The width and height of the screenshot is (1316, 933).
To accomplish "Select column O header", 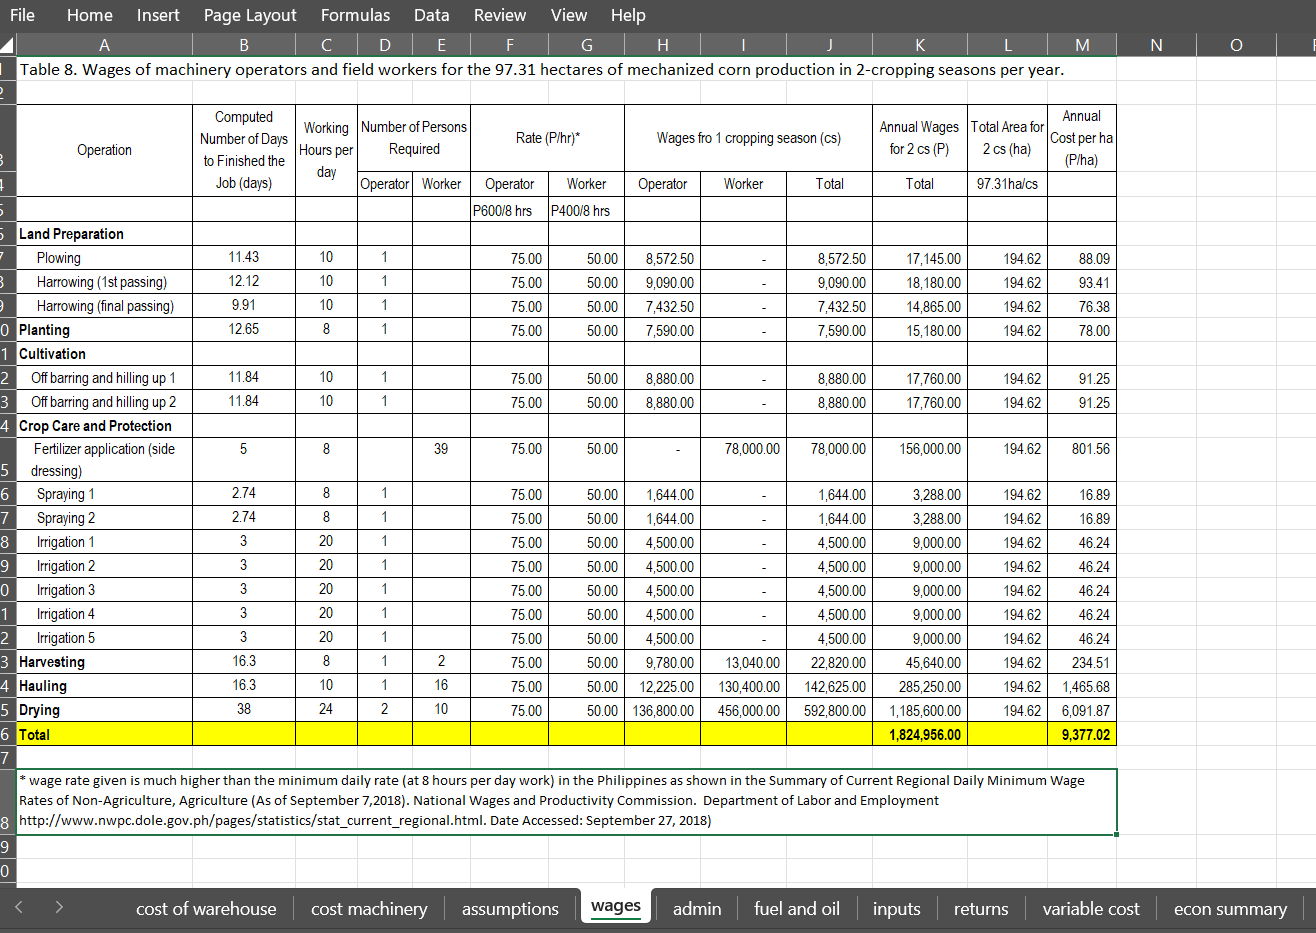I will (1236, 45).
